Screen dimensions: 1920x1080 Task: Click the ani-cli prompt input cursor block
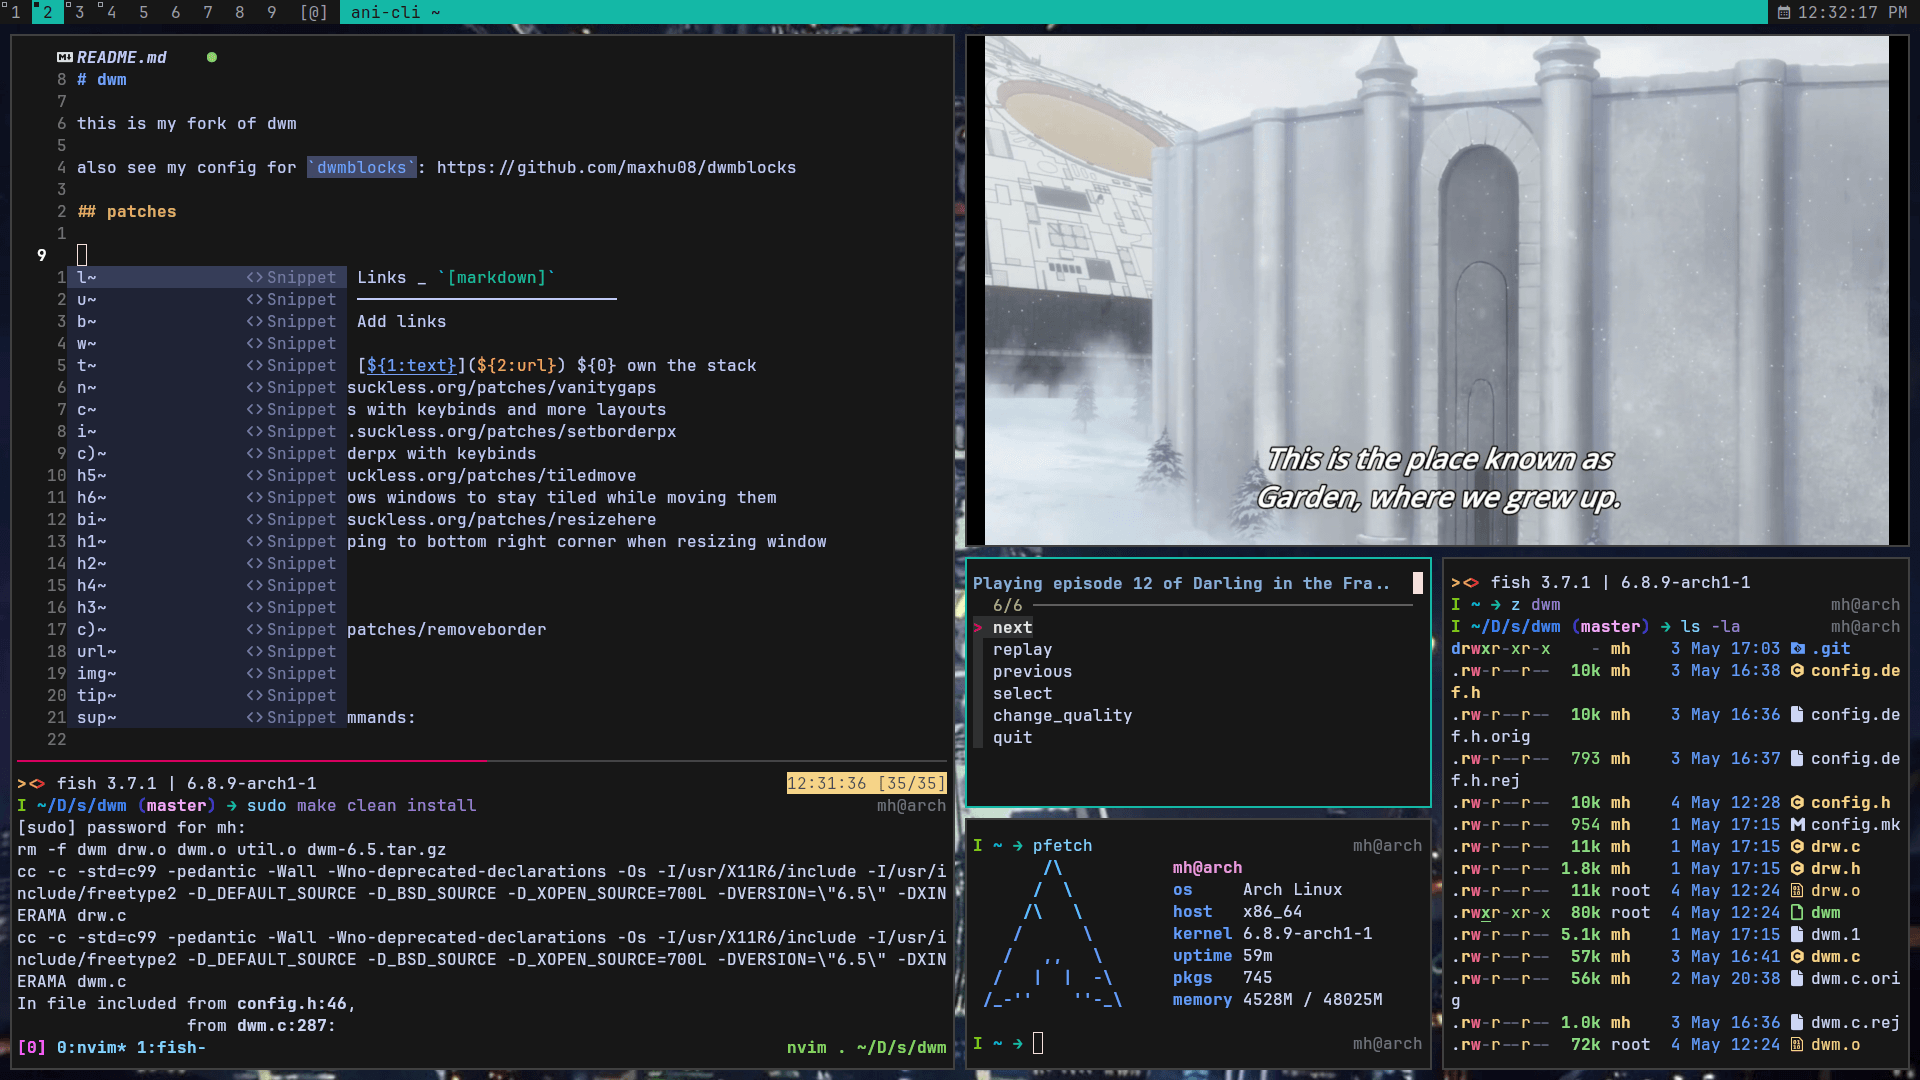click(x=1417, y=583)
